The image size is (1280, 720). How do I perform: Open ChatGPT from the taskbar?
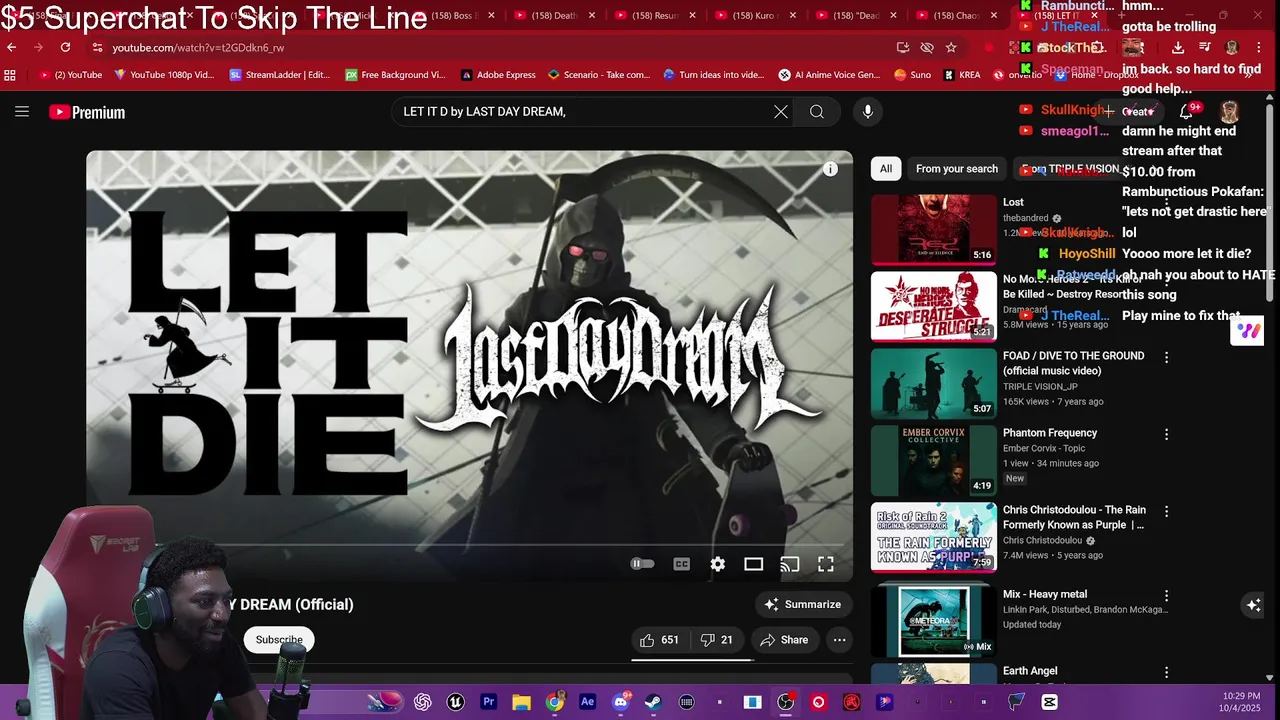pyautogui.click(x=423, y=702)
